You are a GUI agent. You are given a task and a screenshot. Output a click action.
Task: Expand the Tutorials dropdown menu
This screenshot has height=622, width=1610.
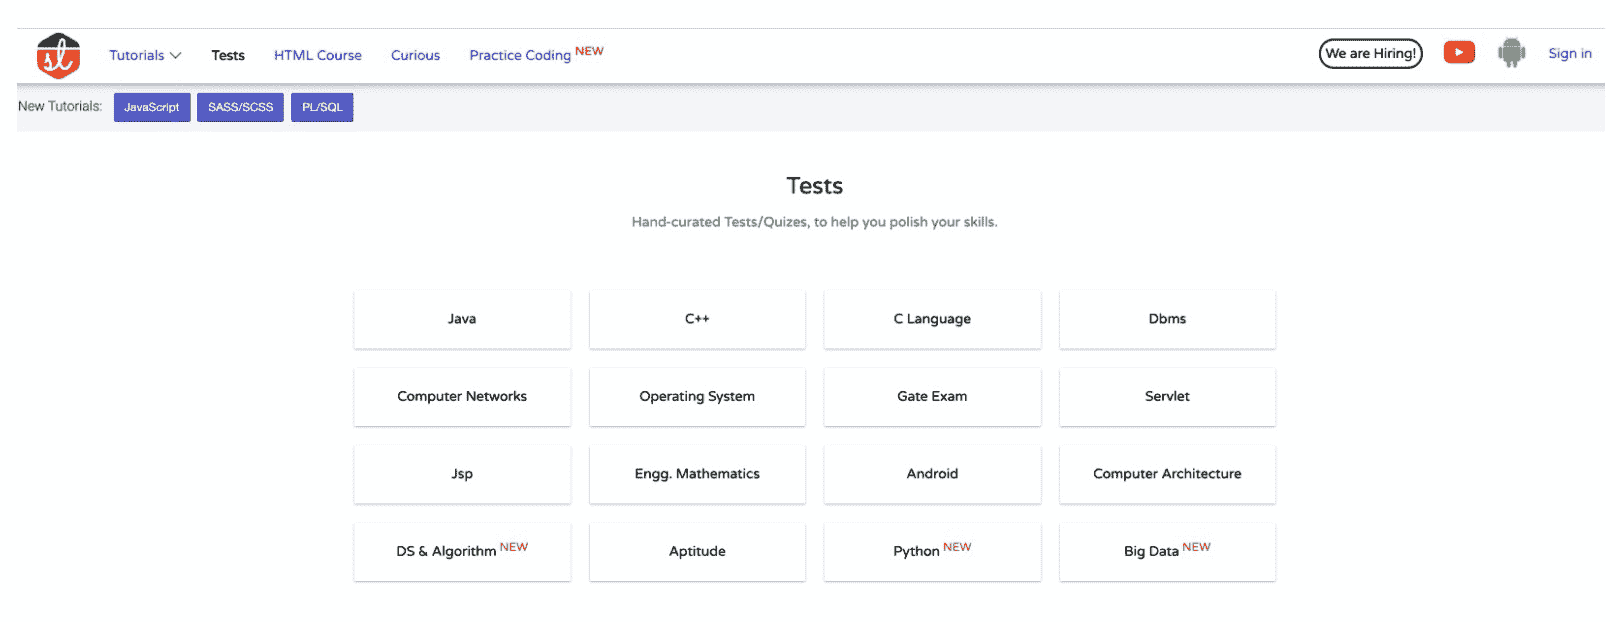145,56
